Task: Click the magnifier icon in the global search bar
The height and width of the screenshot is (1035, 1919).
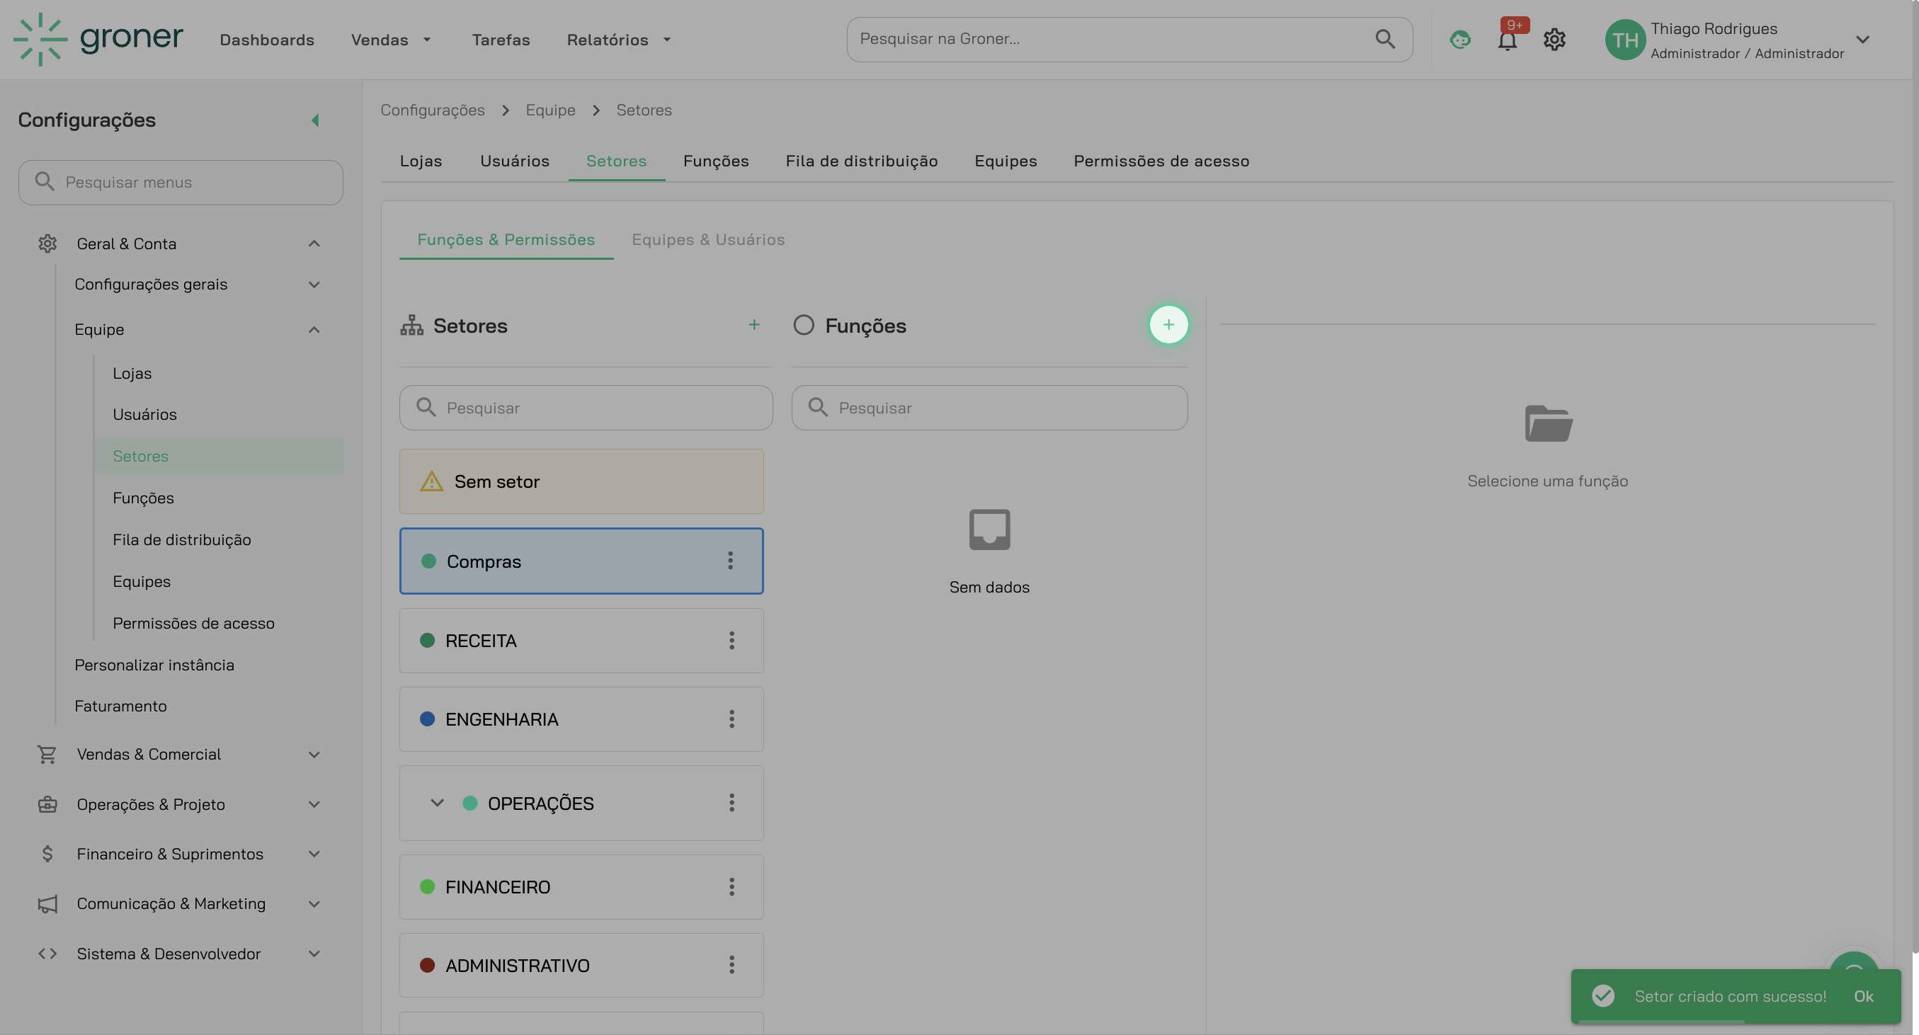Action: [1384, 39]
